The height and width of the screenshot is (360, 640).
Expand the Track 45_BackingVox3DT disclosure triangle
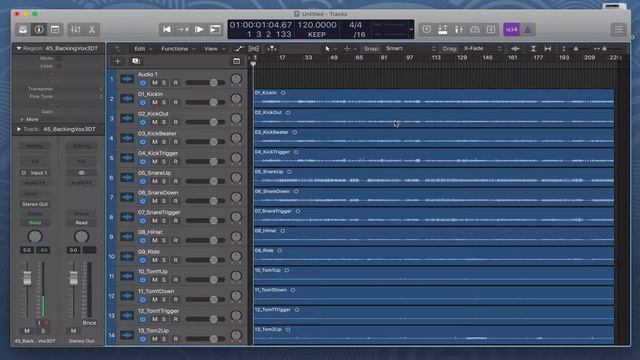(x=19, y=129)
